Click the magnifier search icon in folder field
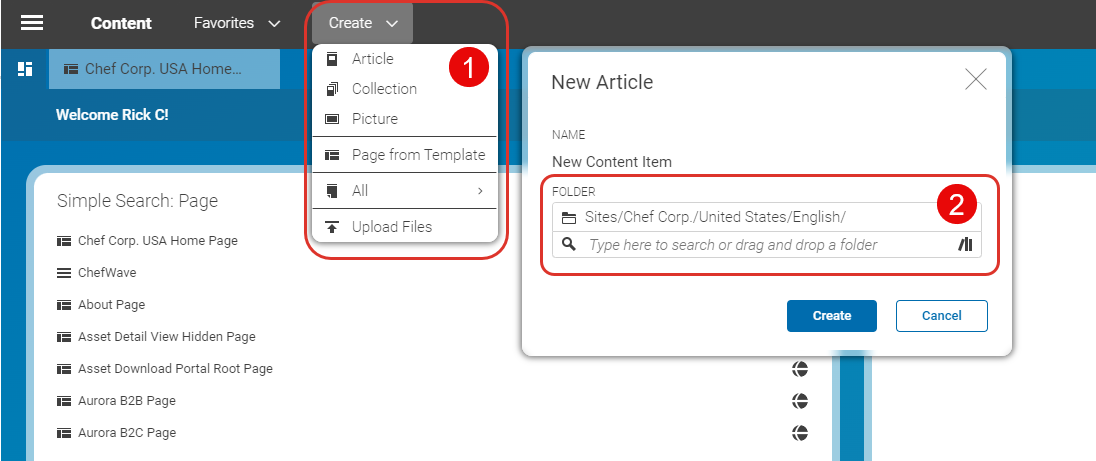This screenshot has height=461, width=1096. pos(569,244)
